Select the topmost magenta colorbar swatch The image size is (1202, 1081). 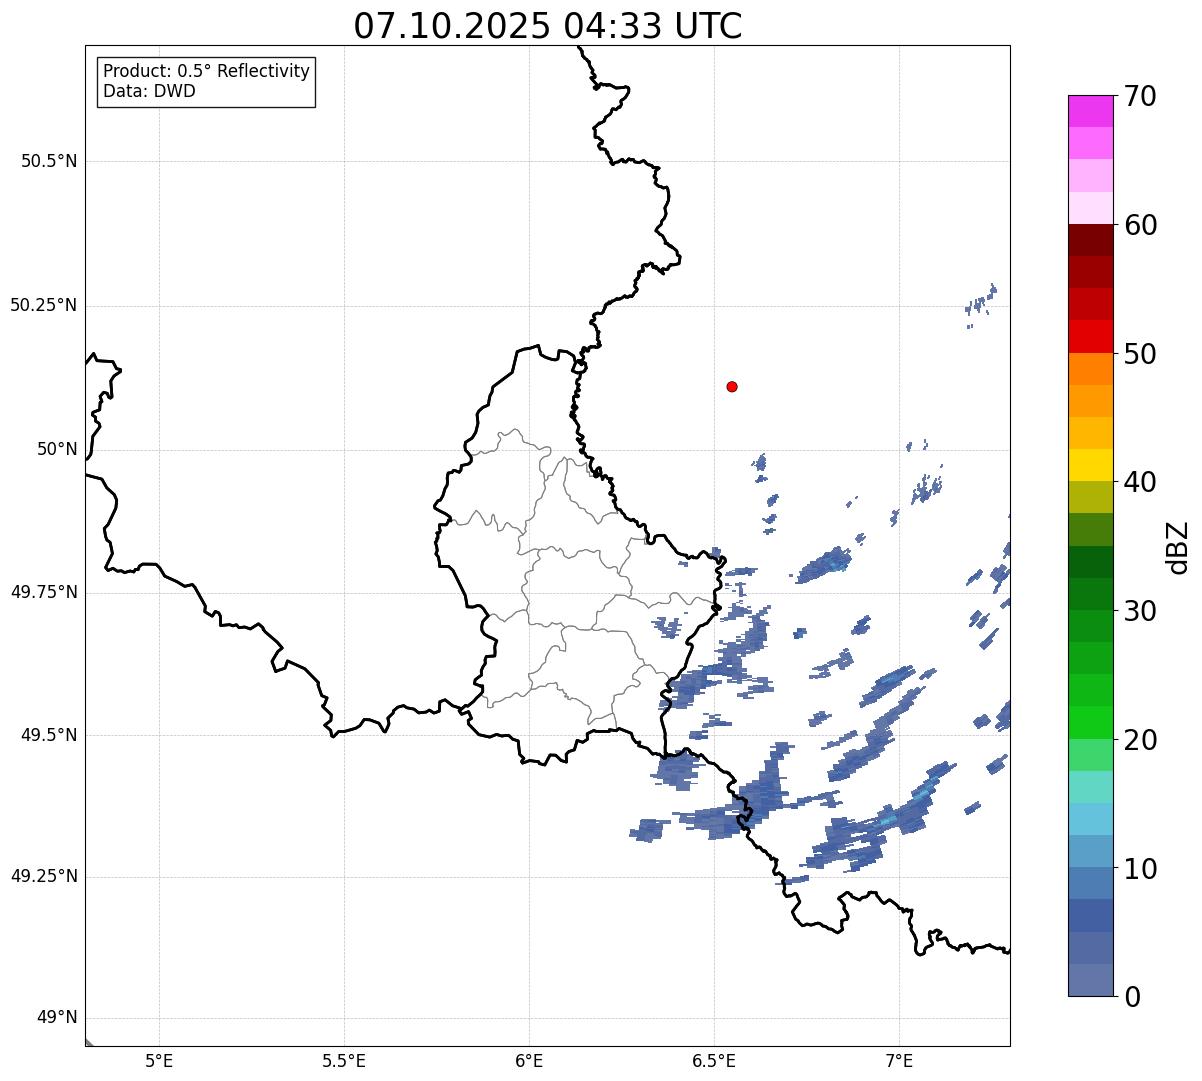[1091, 111]
